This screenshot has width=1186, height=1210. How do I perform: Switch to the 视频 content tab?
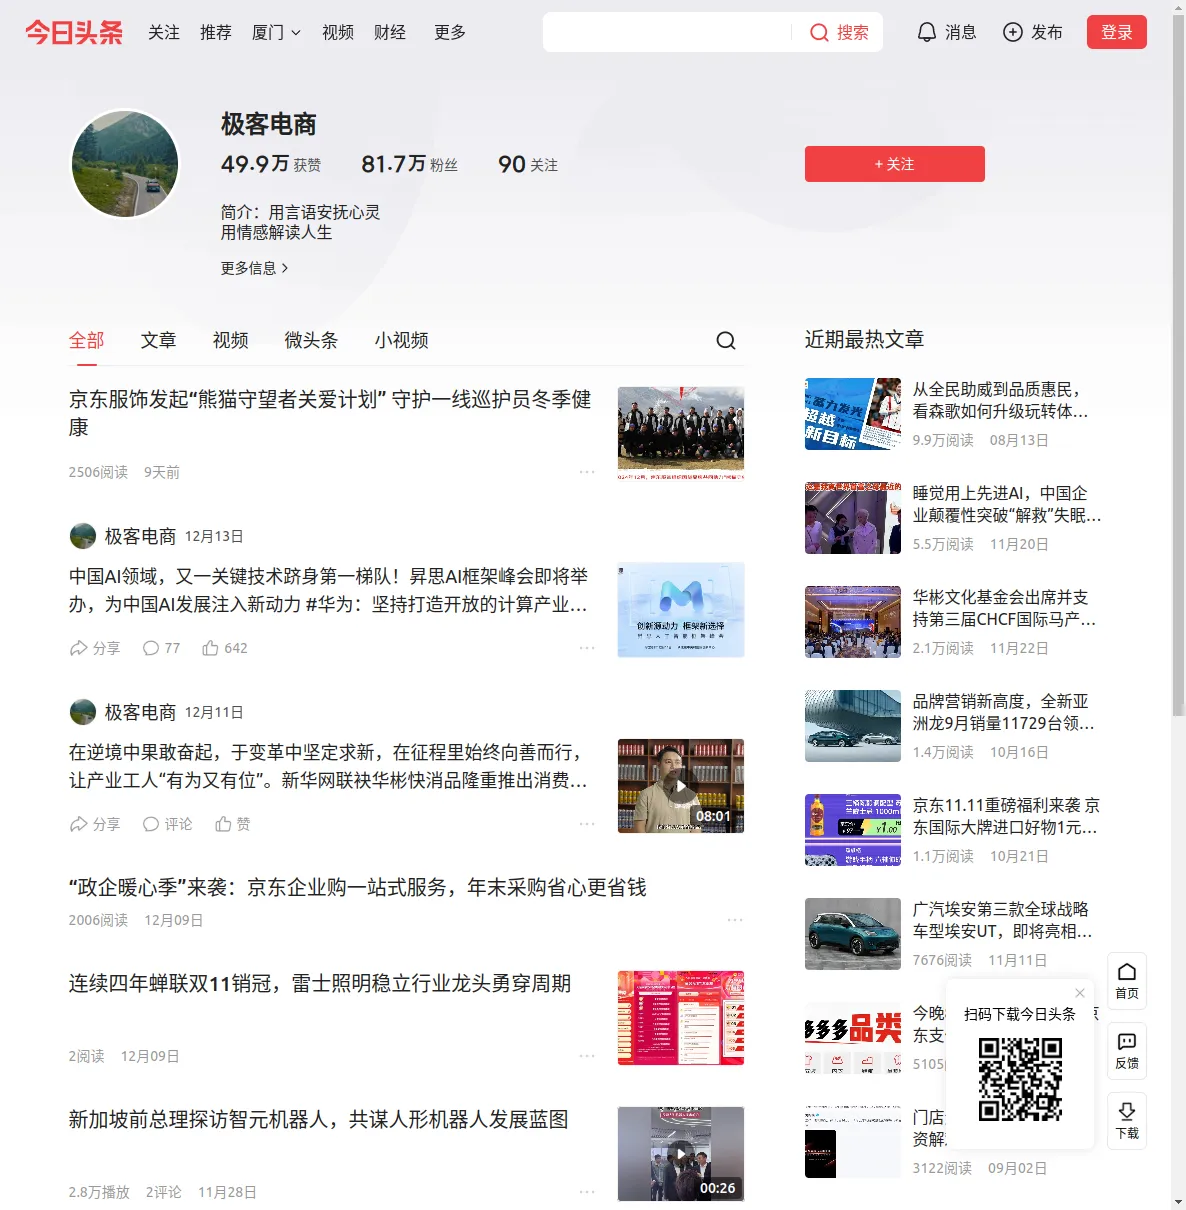[230, 340]
